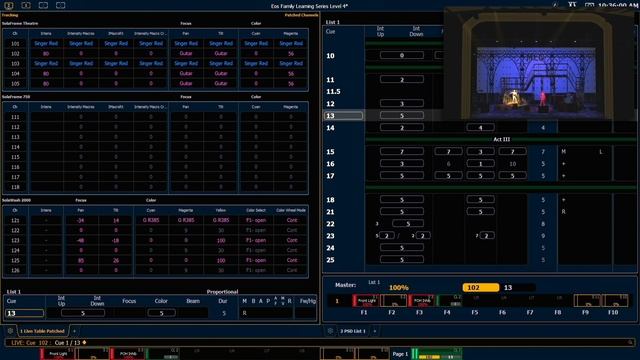Select channel 121 in SolaWash 2000 table
This screenshot has width=640, height=360.
click(15, 220)
